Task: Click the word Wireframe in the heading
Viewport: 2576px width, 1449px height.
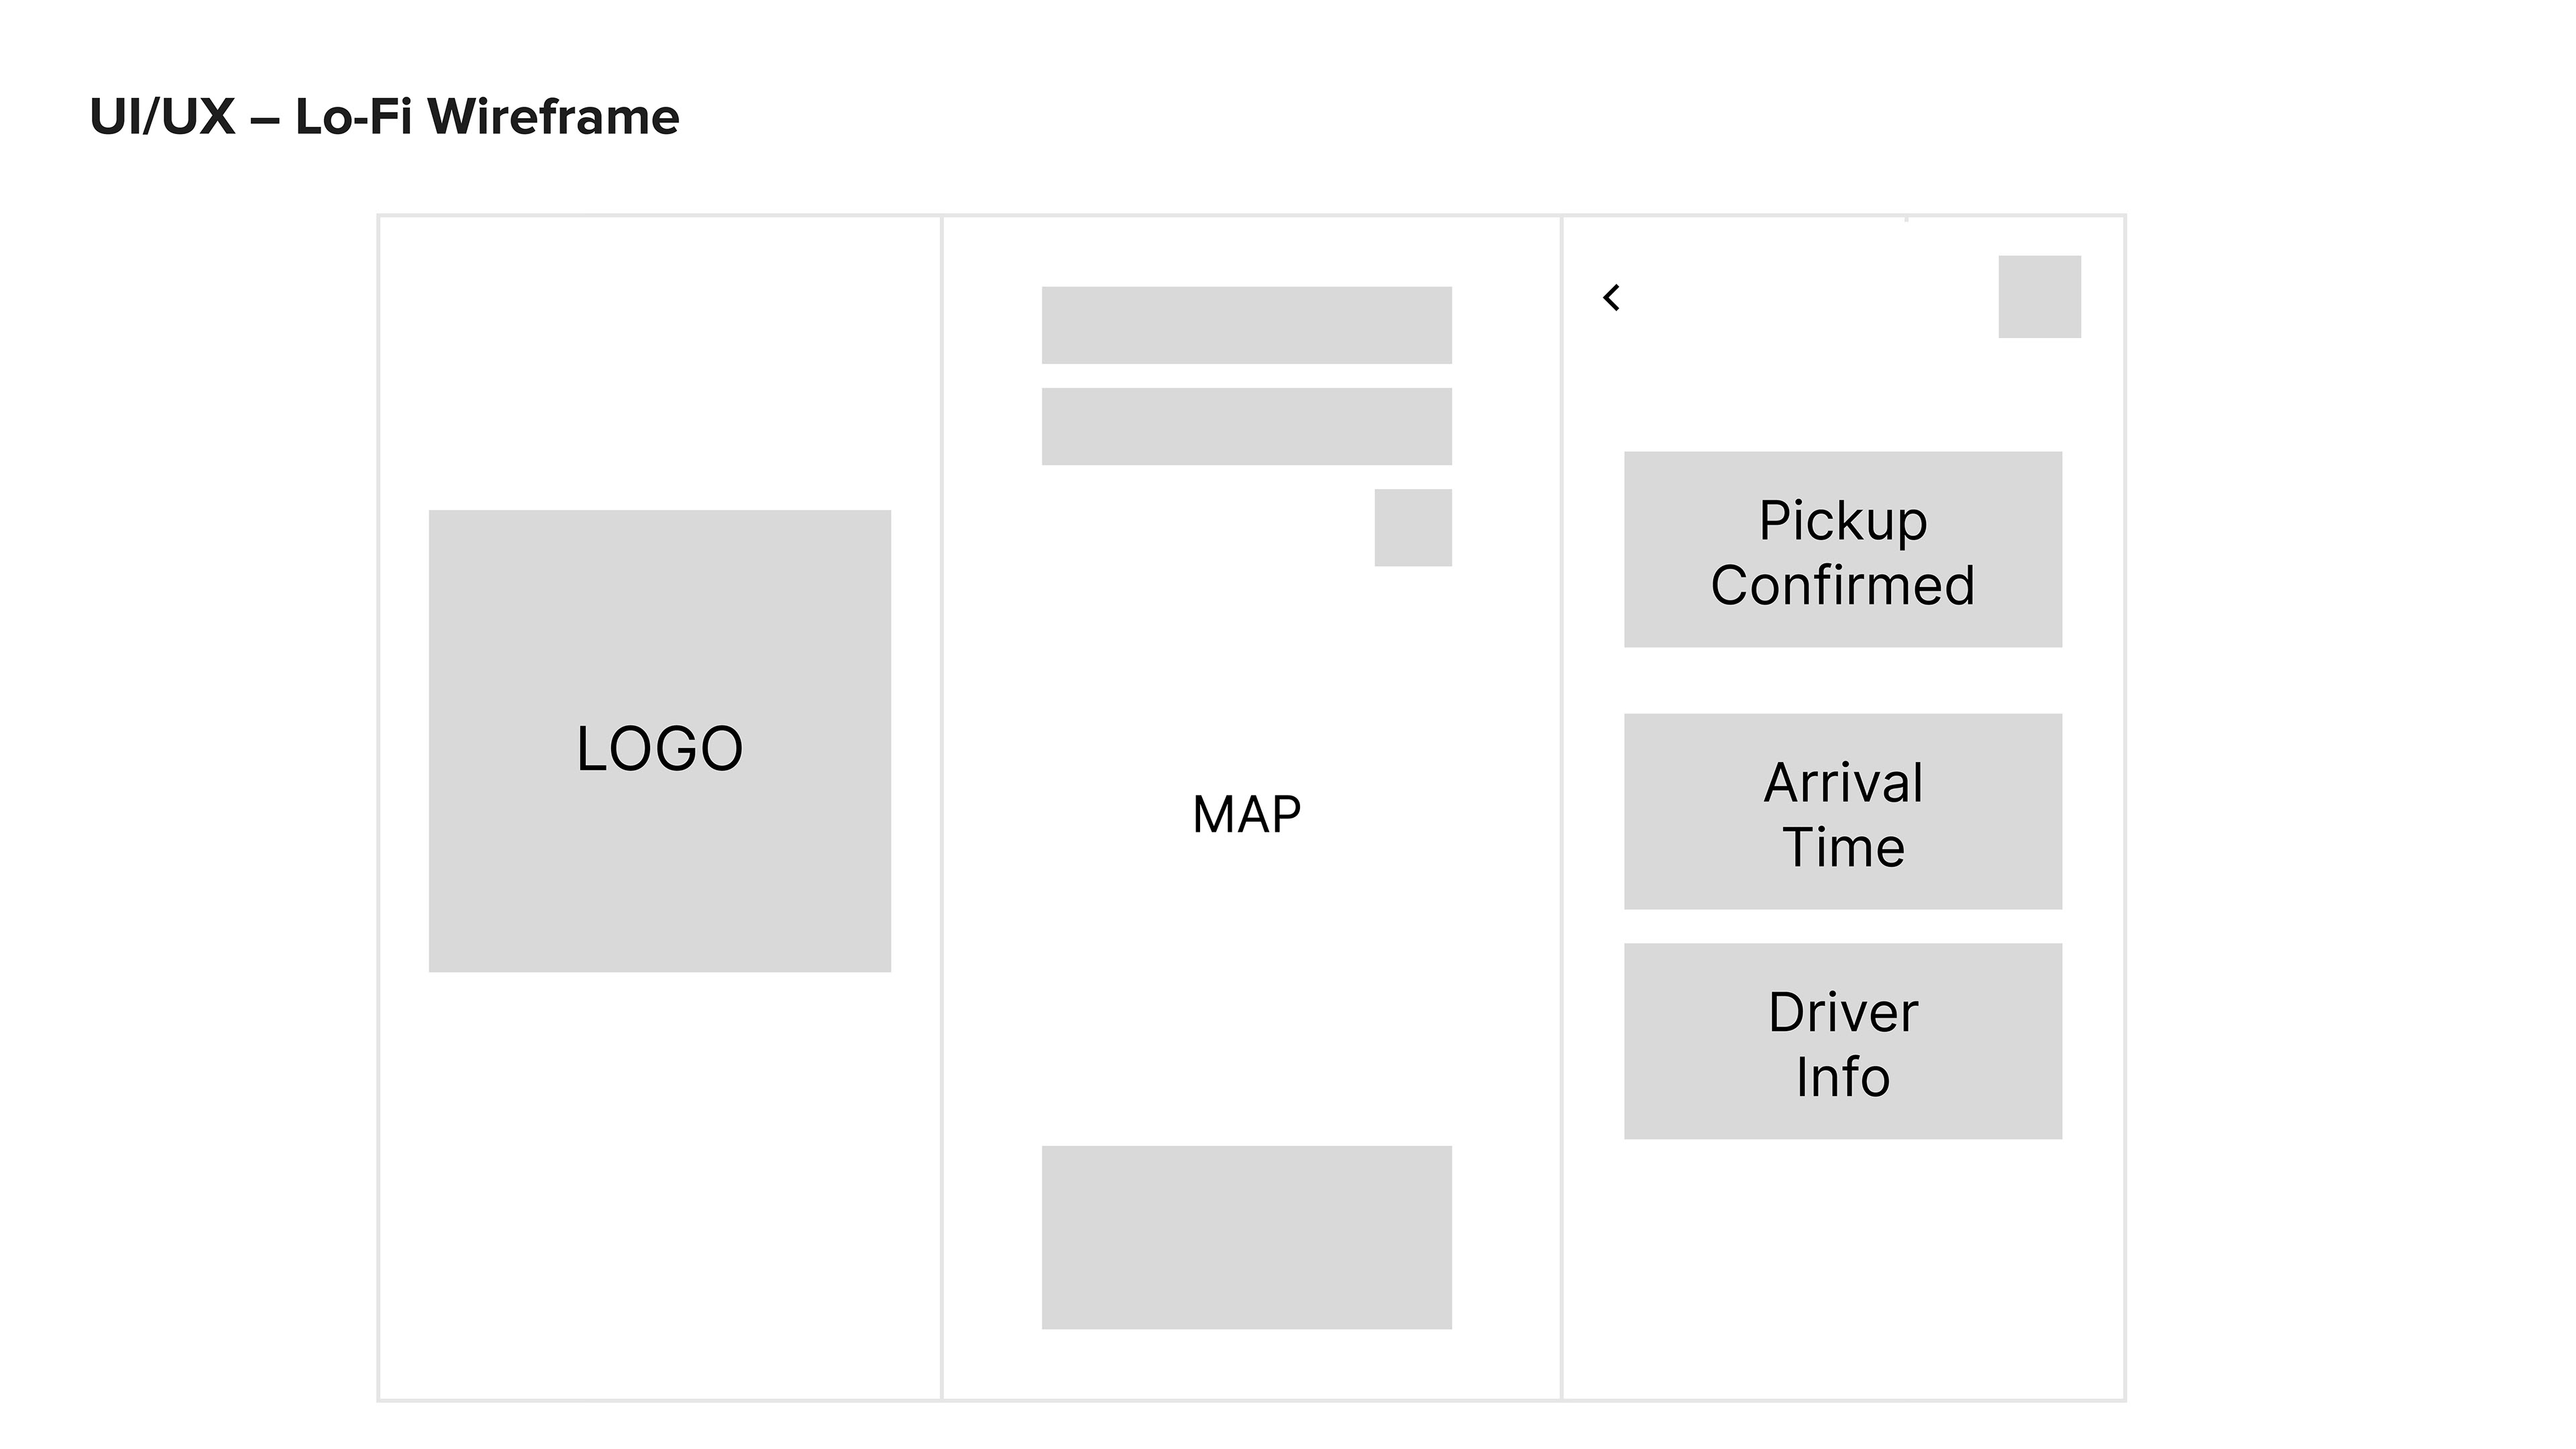Action: [x=554, y=117]
